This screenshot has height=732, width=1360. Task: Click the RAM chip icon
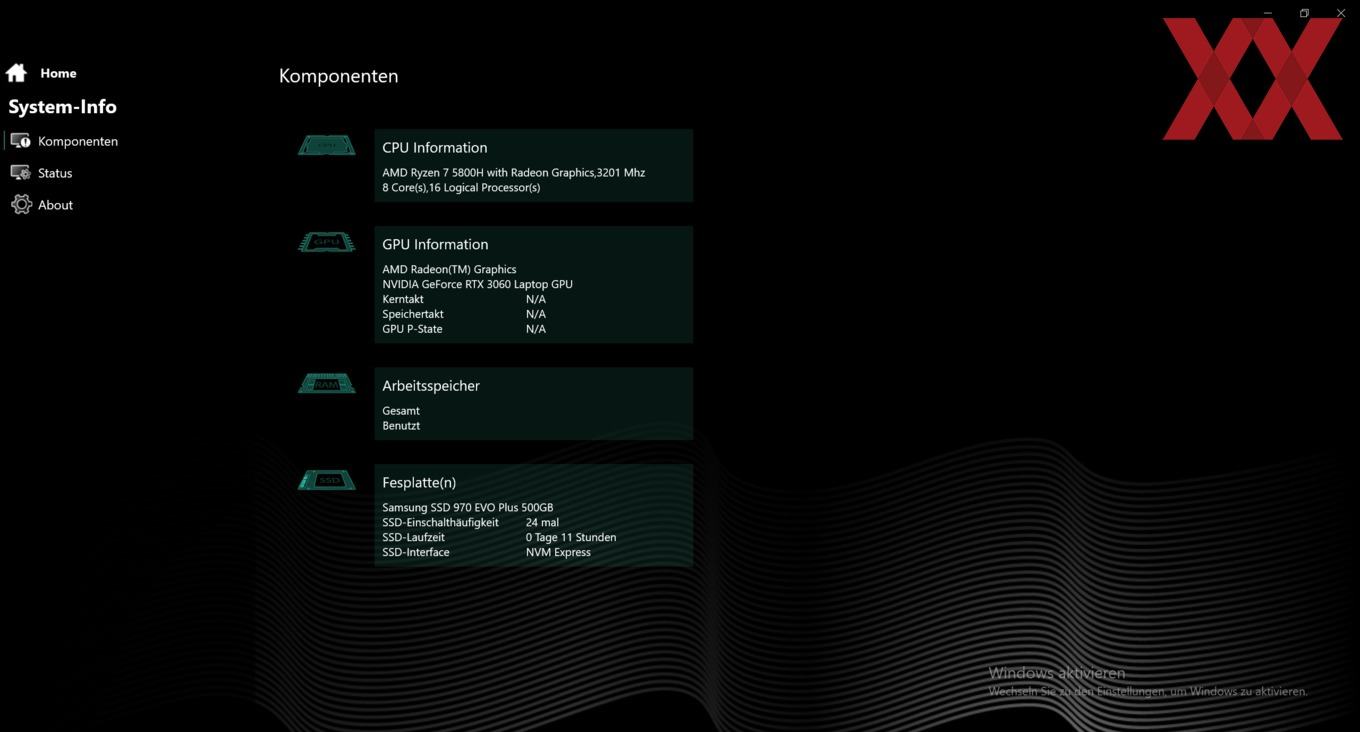pyautogui.click(x=326, y=384)
